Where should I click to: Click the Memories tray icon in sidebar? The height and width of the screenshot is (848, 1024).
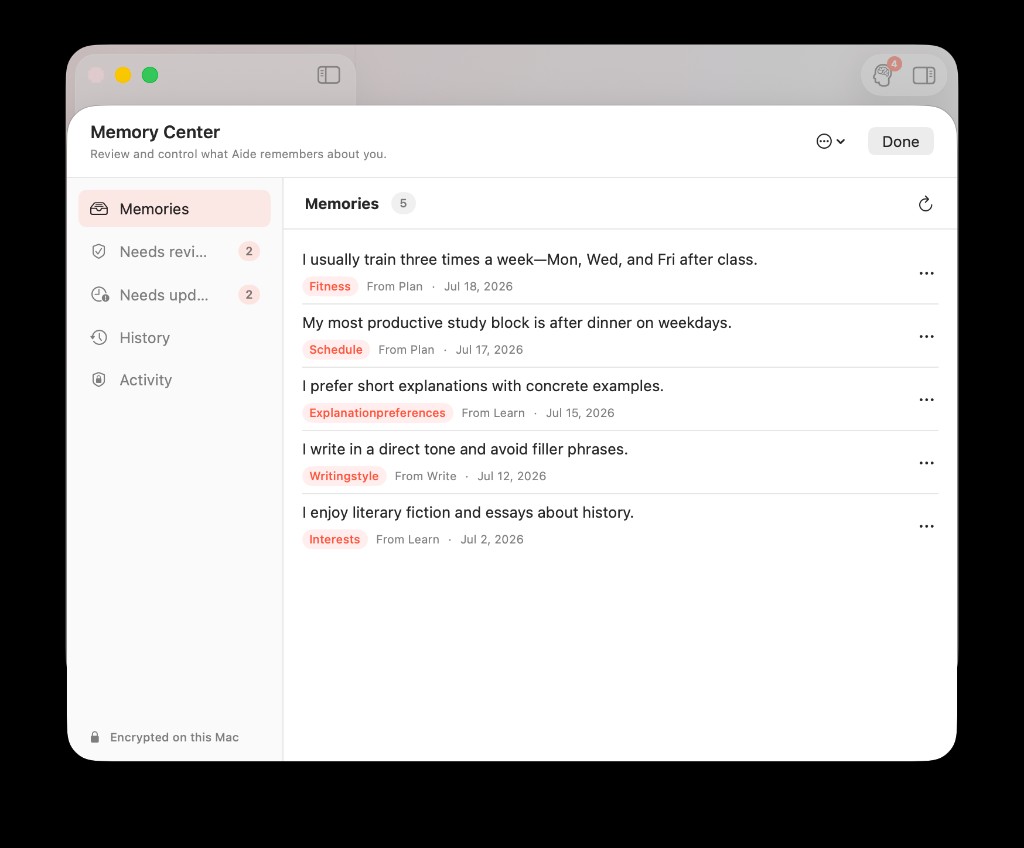coord(99,208)
